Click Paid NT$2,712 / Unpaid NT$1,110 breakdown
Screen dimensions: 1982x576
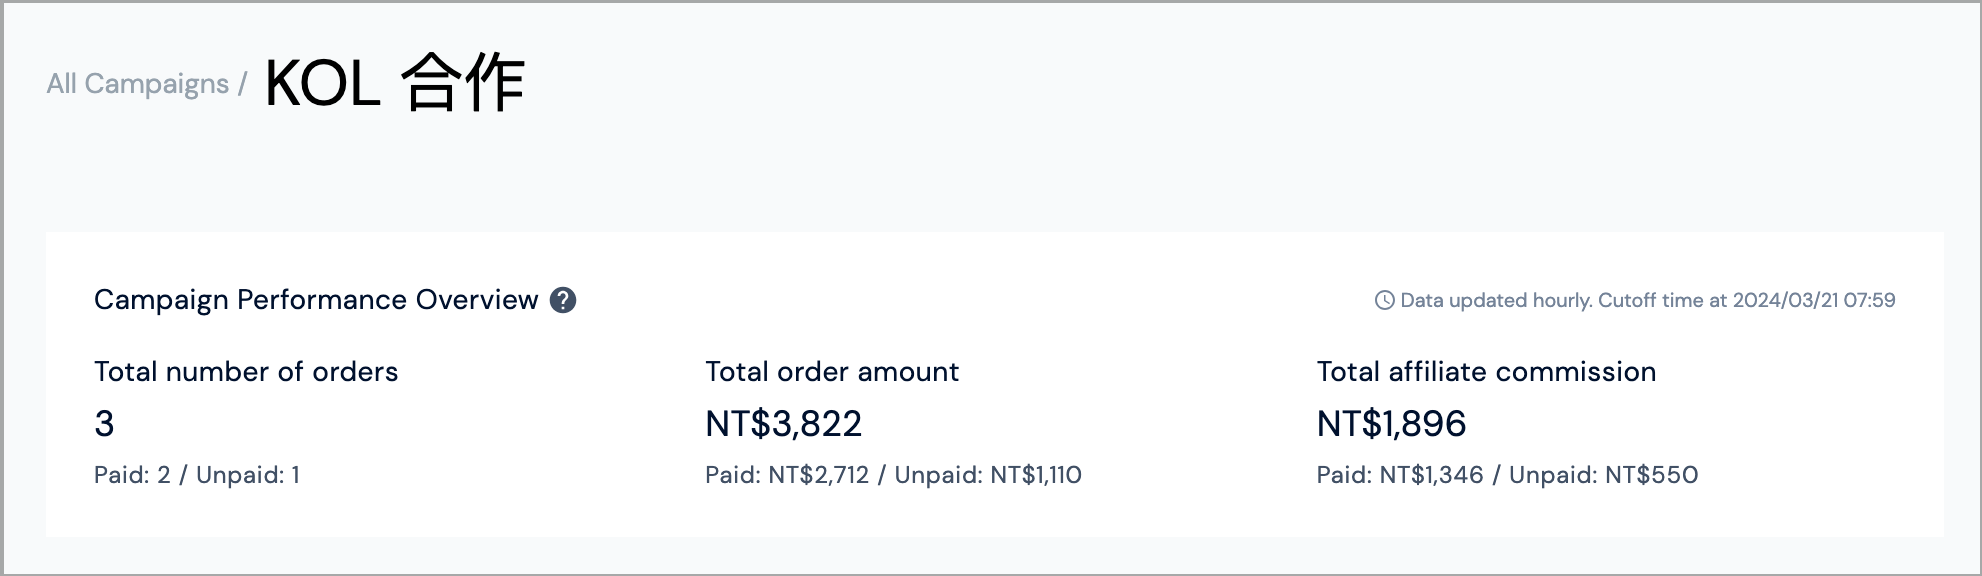pyautogui.click(x=893, y=475)
